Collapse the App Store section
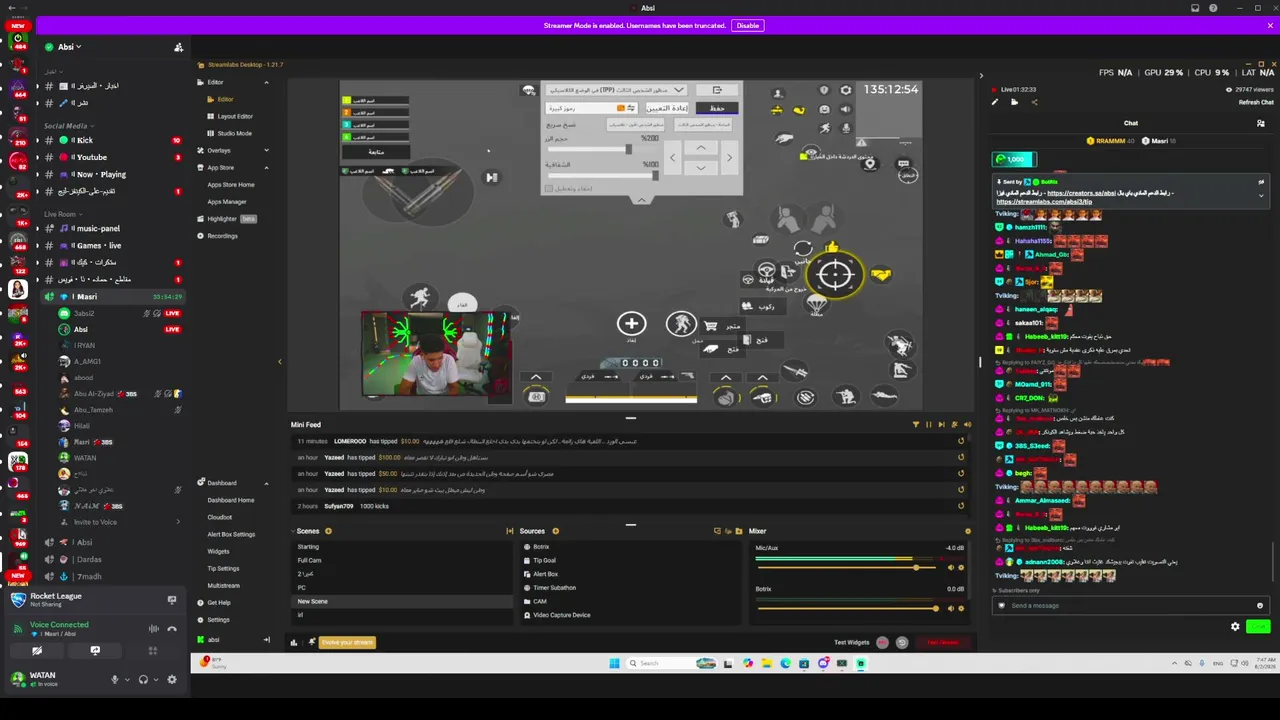1280x720 pixels. click(266, 167)
